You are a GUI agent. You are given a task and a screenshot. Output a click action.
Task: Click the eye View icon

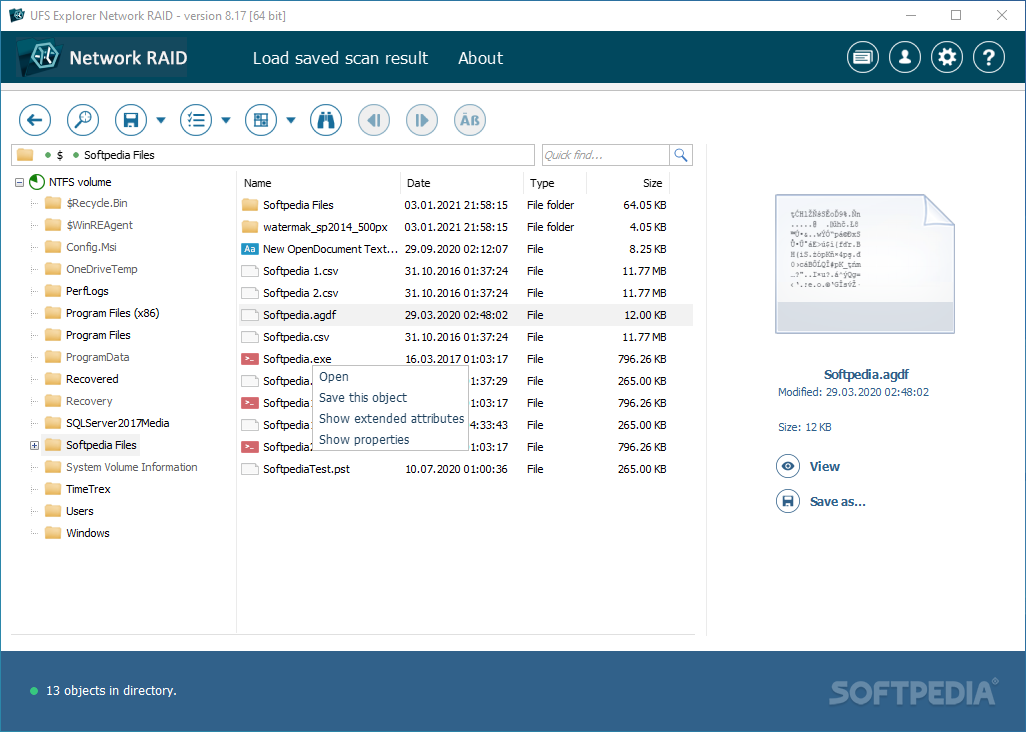[x=788, y=466]
